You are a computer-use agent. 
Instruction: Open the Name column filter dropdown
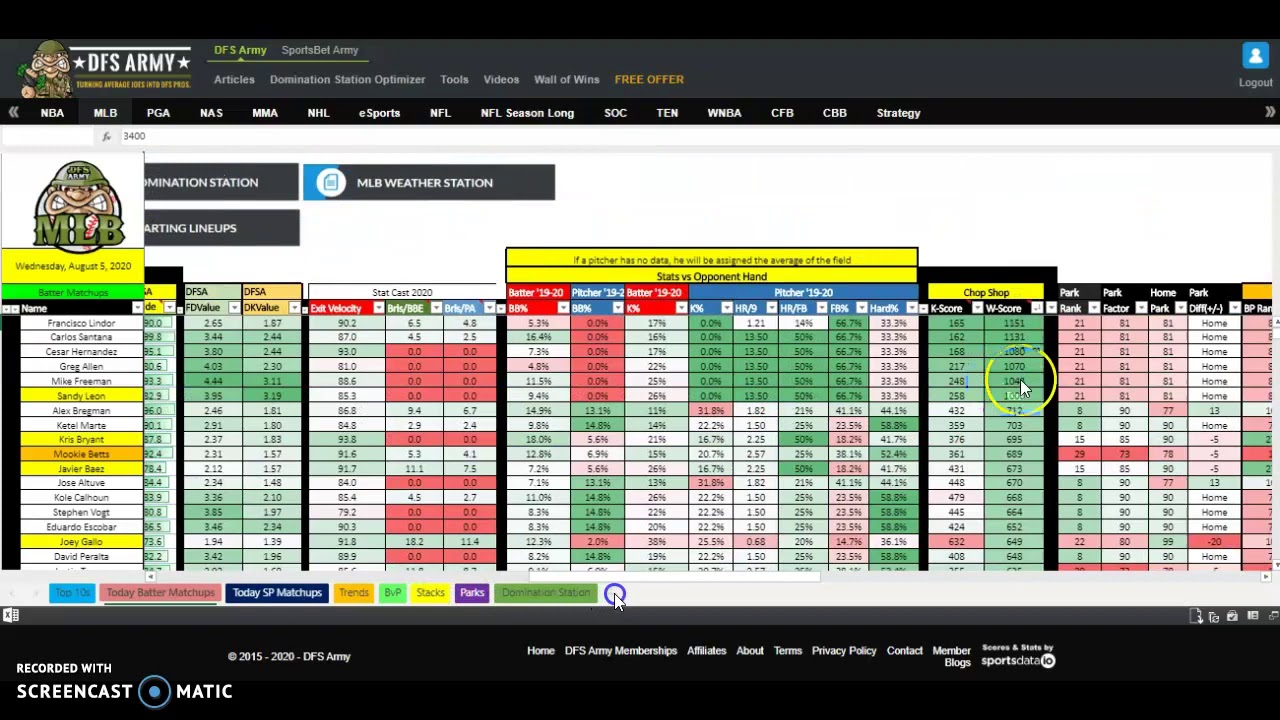137,308
